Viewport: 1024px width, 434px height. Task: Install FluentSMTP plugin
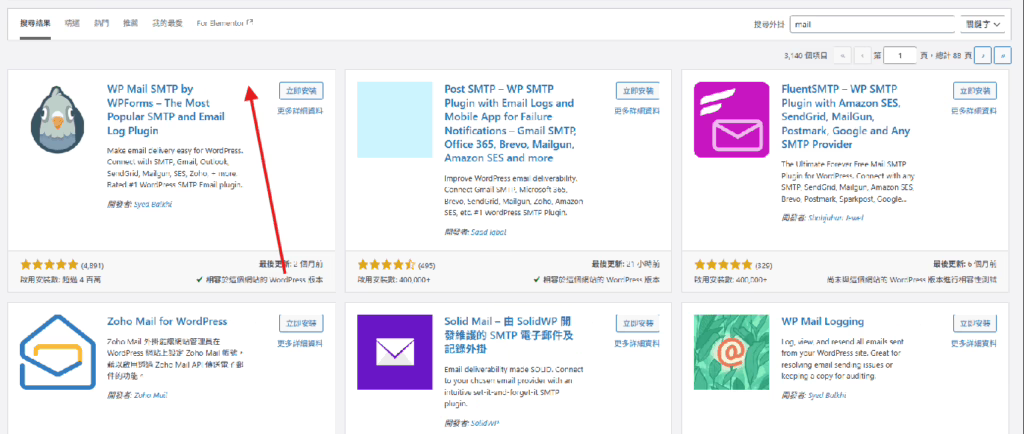pyautogui.click(x=975, y=91)
